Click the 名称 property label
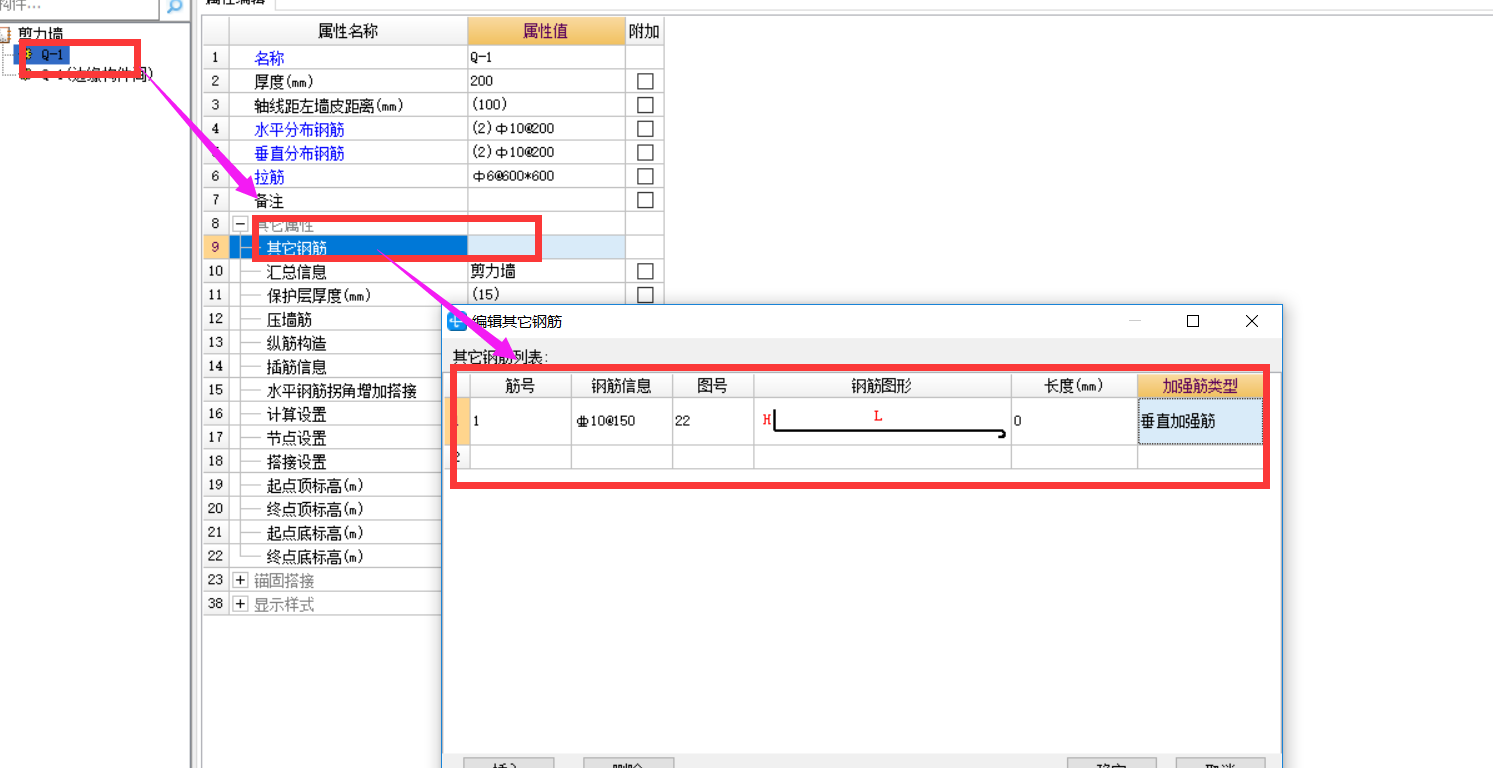The image size is (1493, 768). click(269, 58)
